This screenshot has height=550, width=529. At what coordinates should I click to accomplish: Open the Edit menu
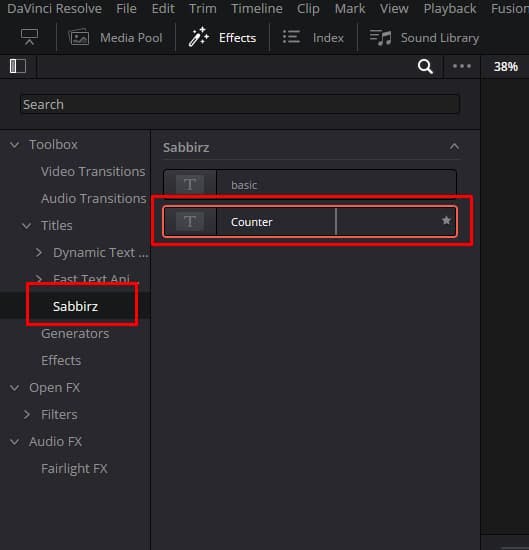coord(163,8)
